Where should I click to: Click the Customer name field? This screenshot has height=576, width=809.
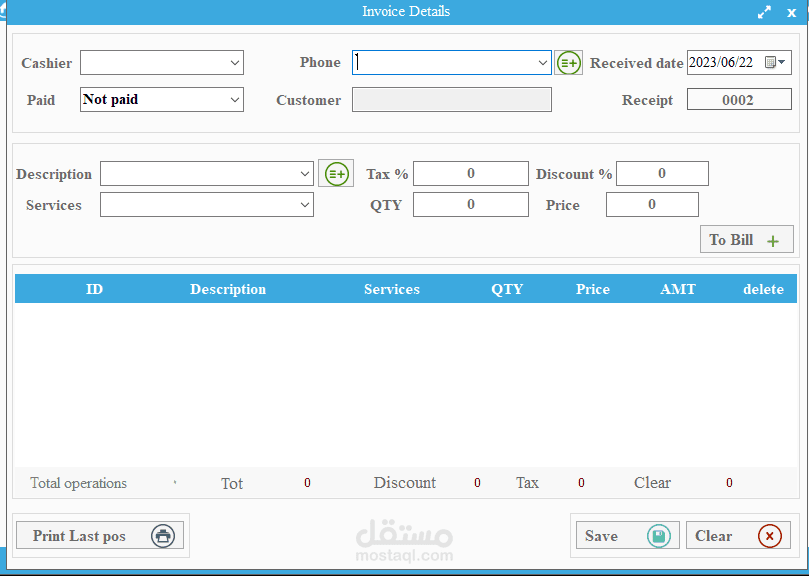point(452,100)
